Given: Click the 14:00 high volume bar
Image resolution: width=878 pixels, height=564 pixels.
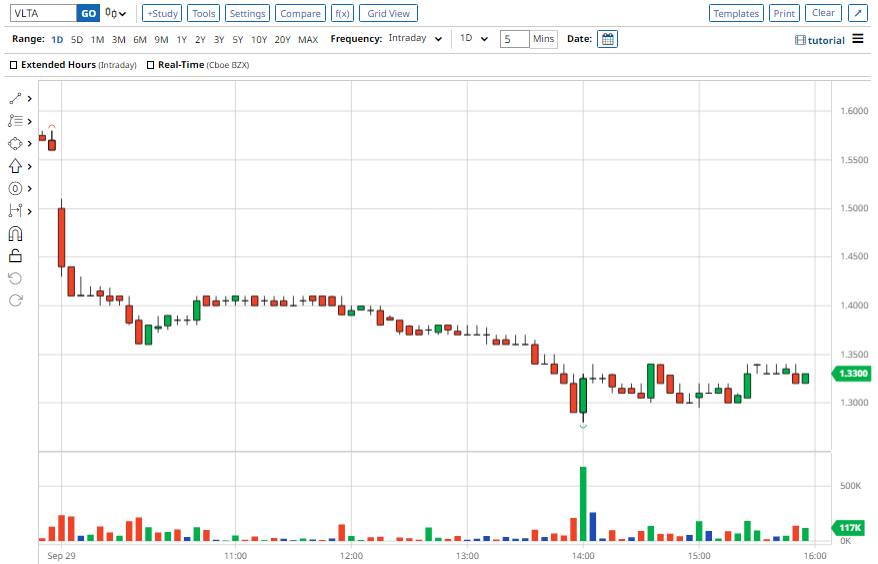Looking at the screenshot, I should click(583, 504).
